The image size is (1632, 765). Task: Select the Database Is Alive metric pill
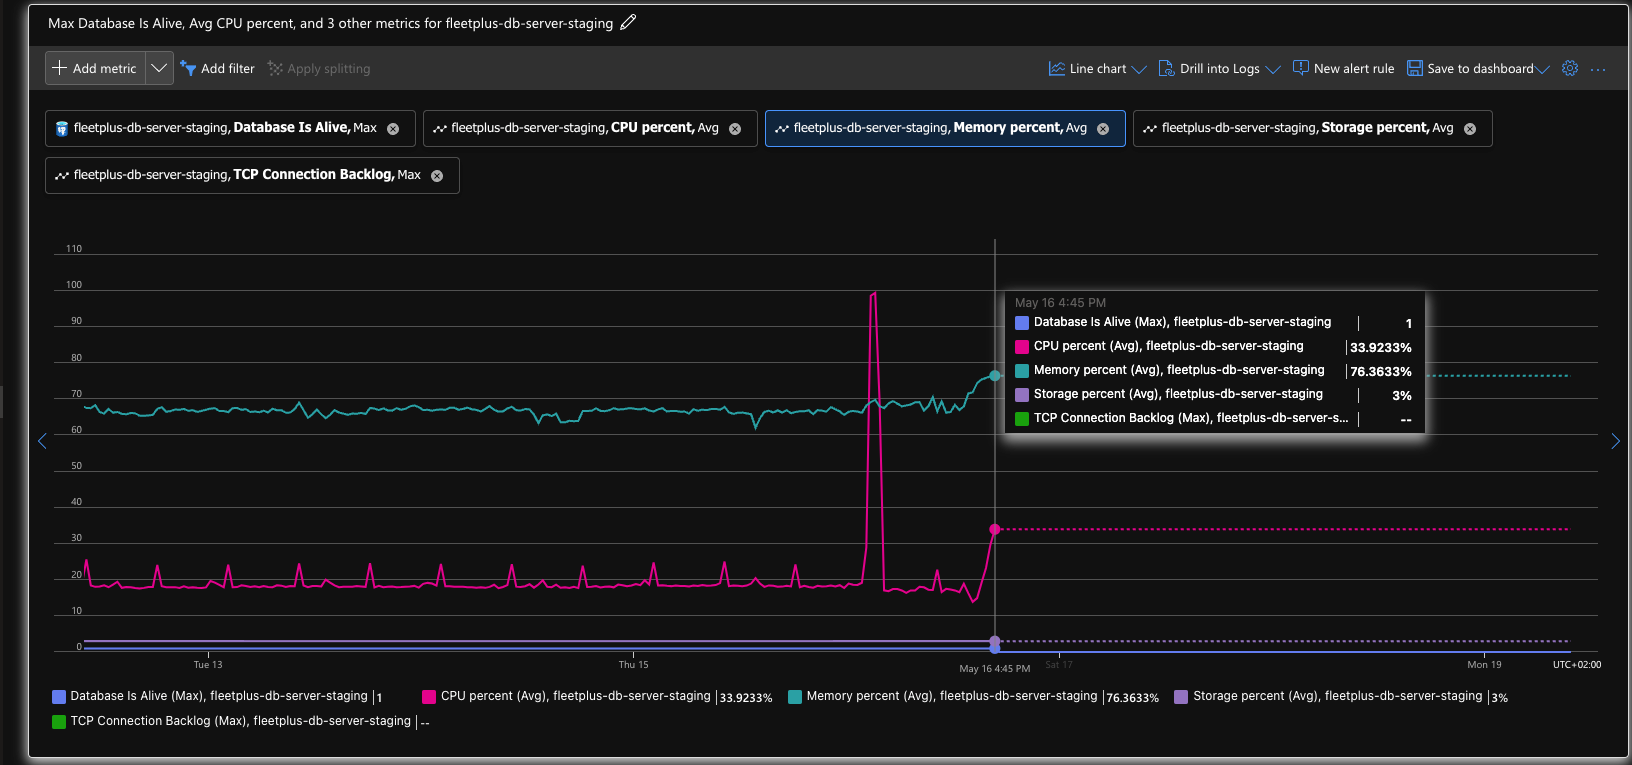pyautogui.click(x=229, y=128)
